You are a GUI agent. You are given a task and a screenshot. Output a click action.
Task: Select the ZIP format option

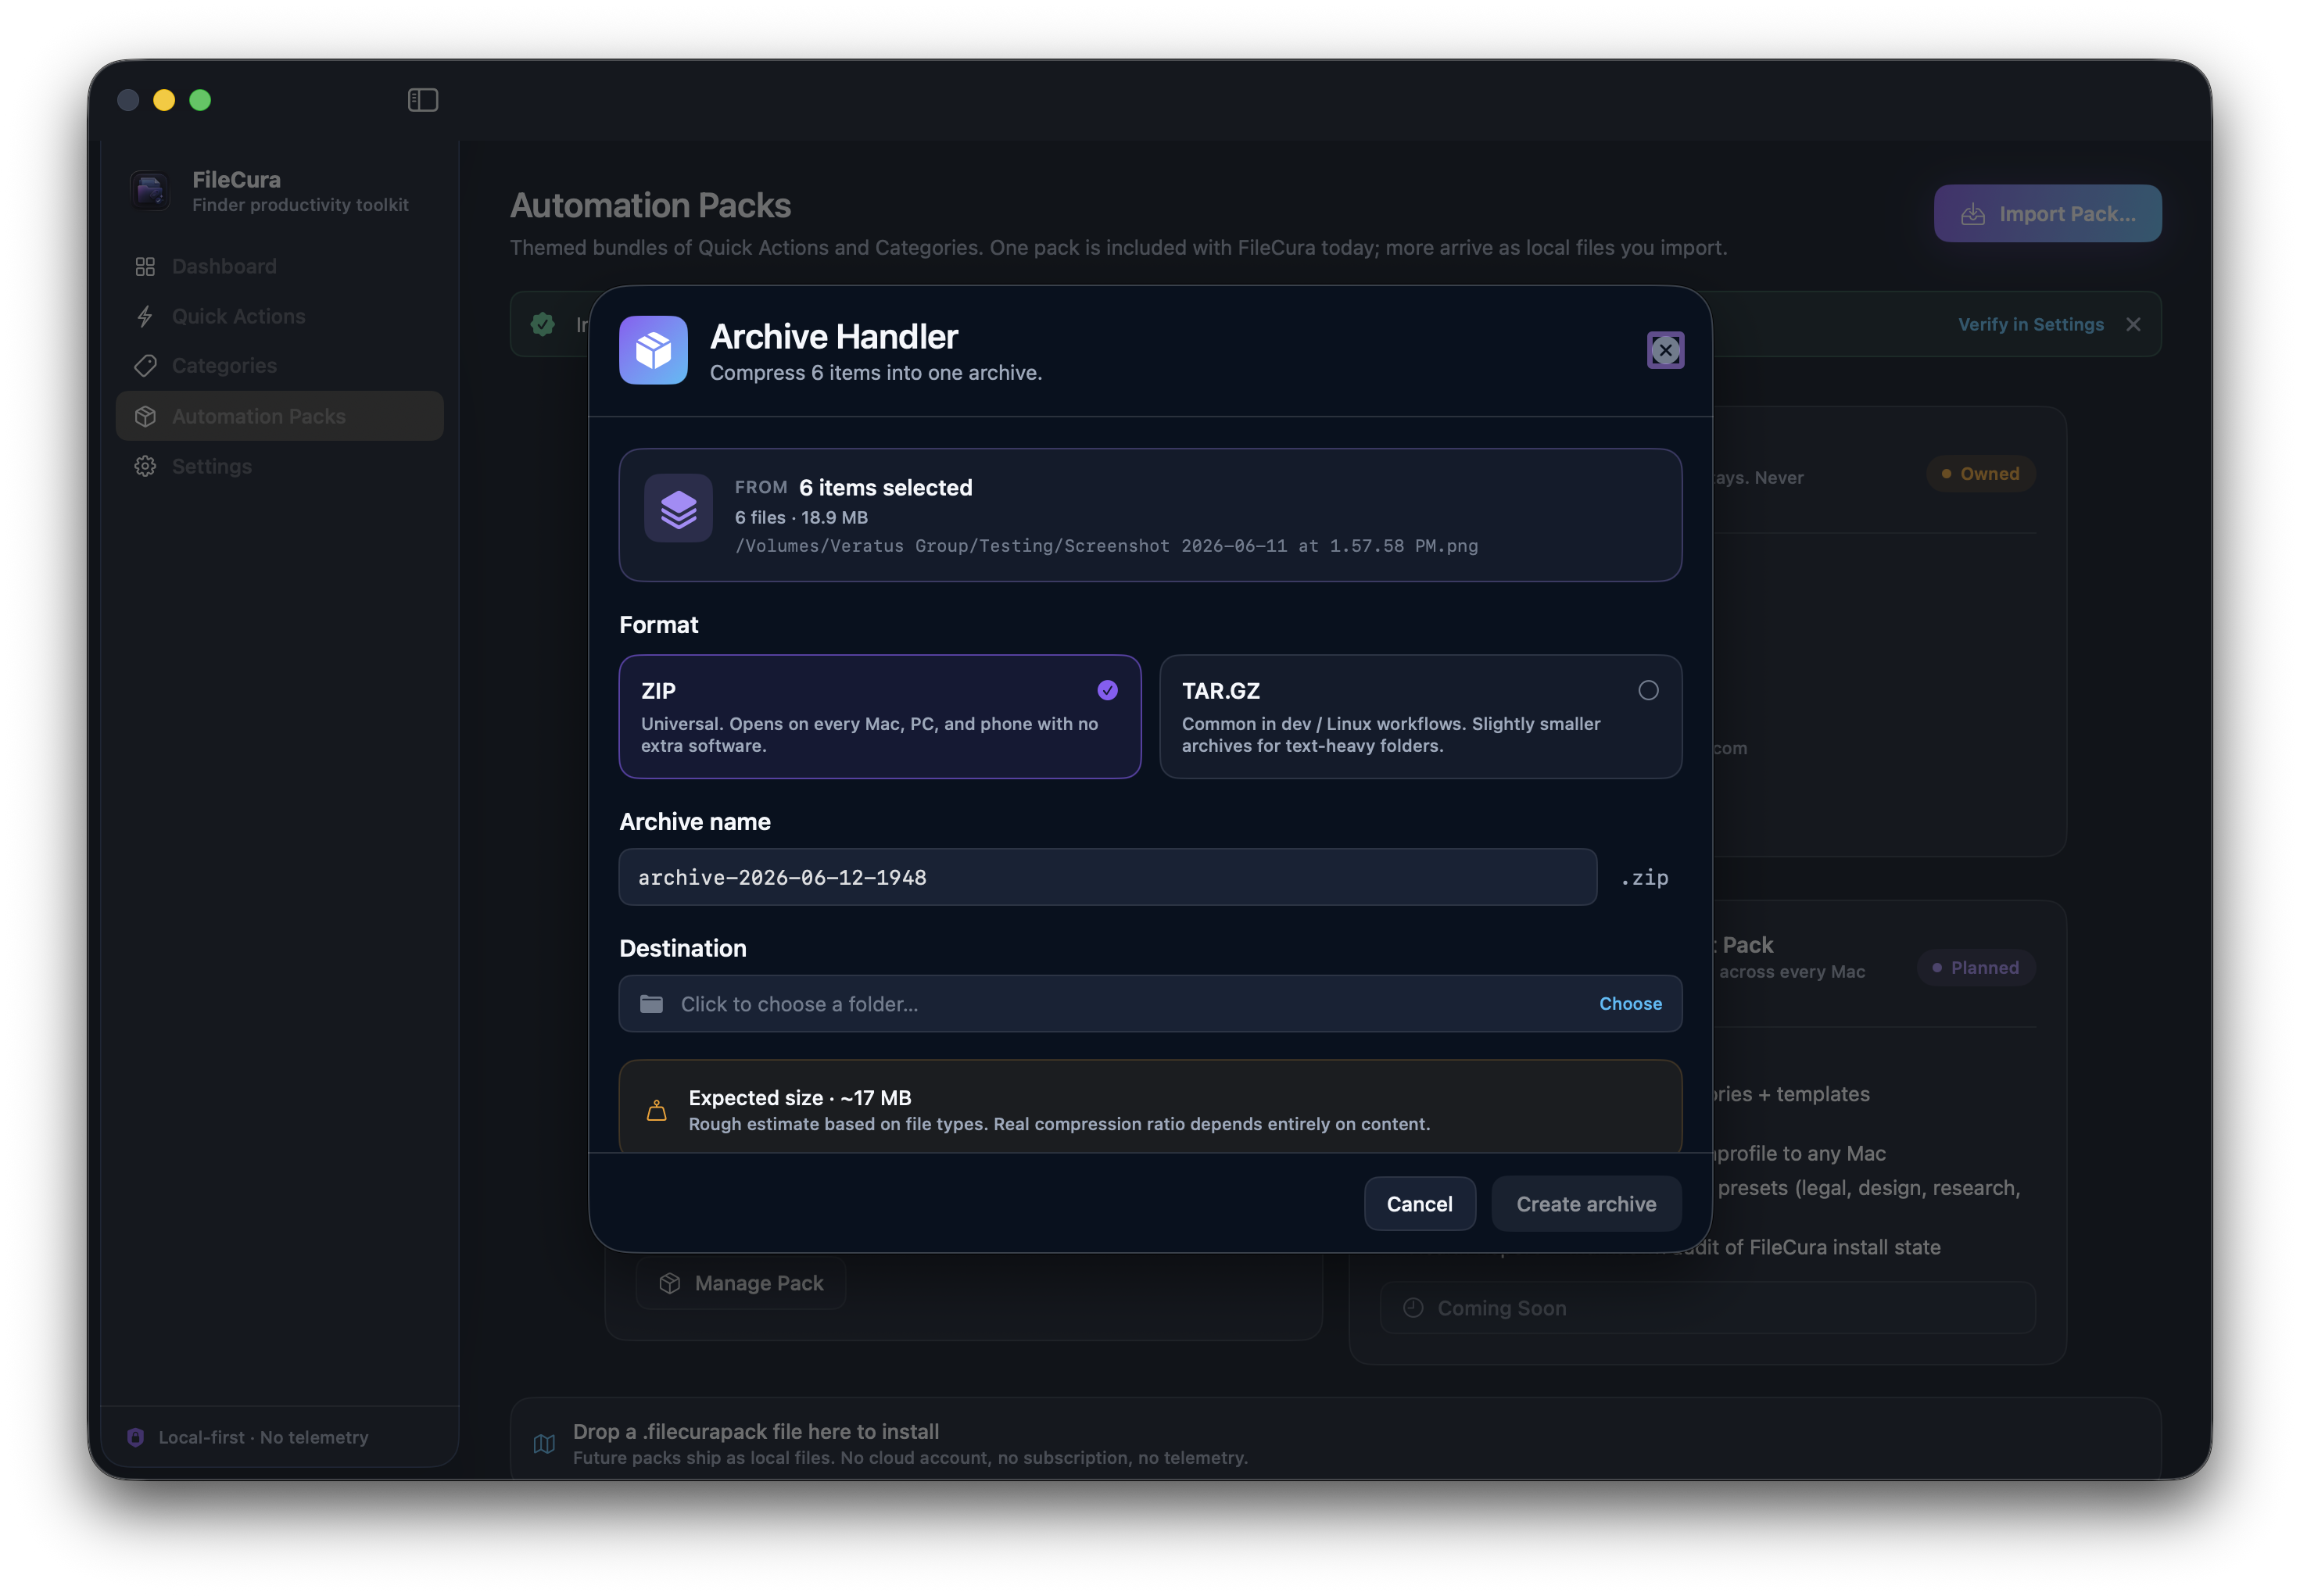[x=880, y=716]
